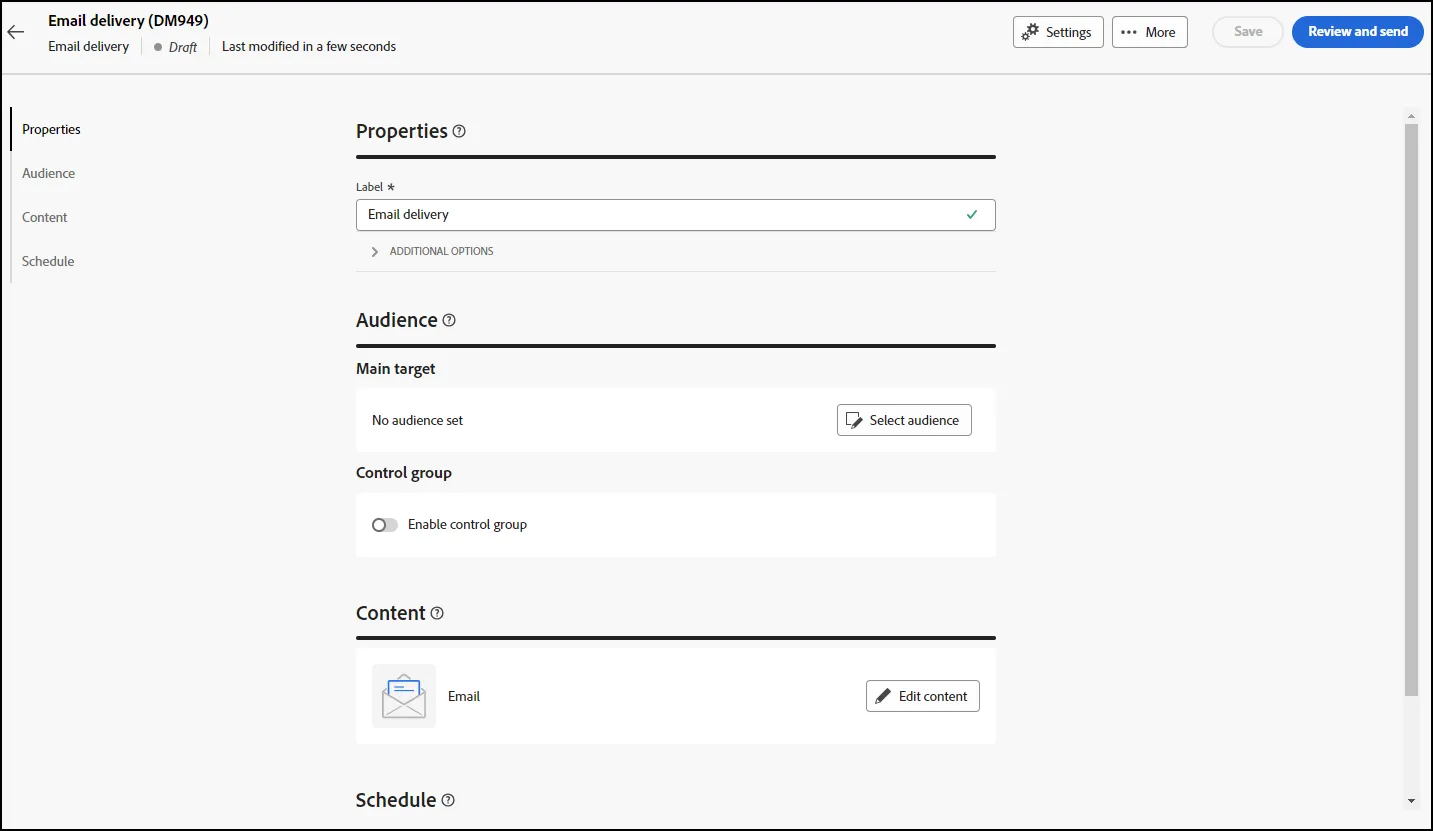Click the back arrow icon

[x=15, y=32]
